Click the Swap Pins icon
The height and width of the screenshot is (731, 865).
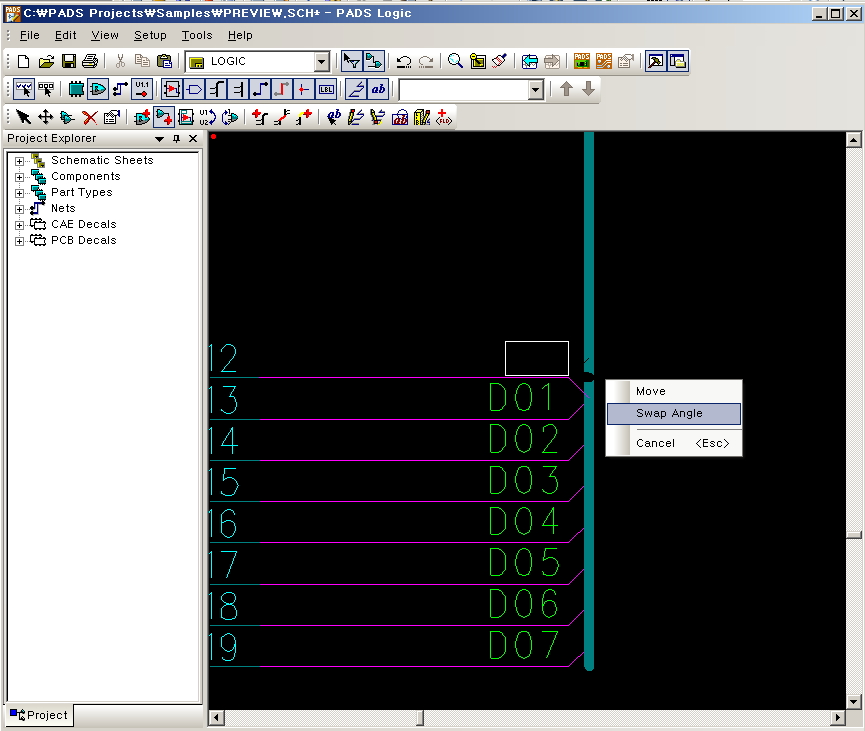click(229, 117)
